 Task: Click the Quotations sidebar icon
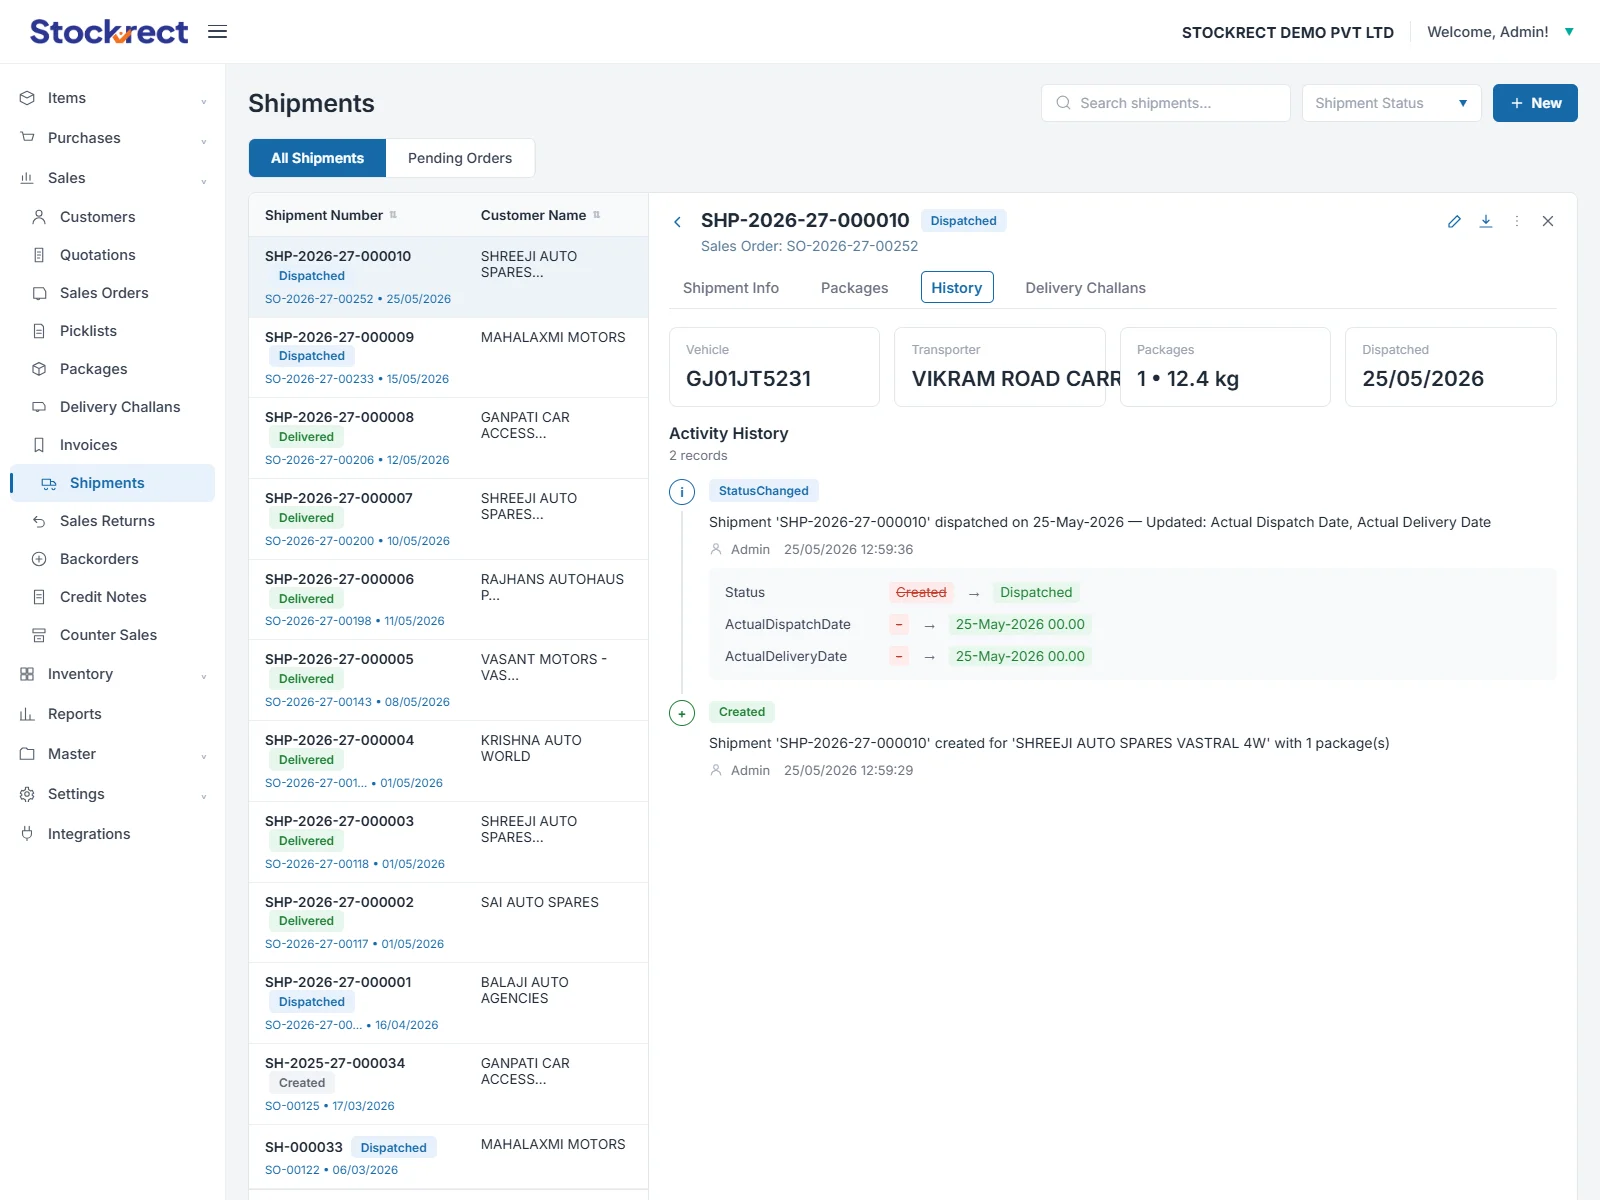click(x=39, y=255)
